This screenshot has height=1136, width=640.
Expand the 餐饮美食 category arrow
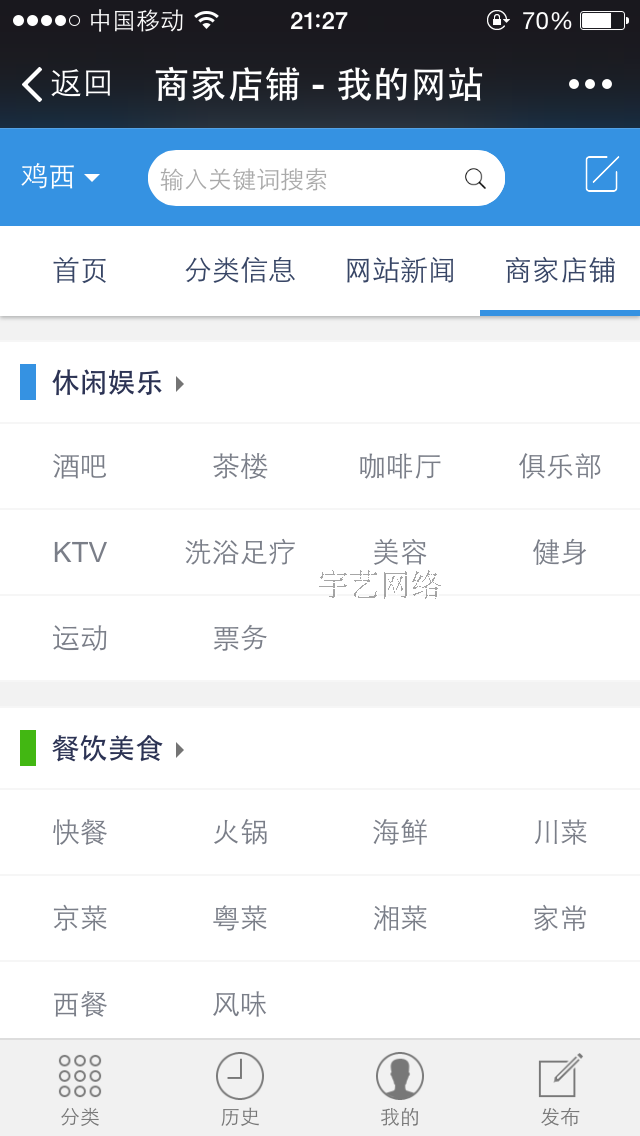[181, 749]
